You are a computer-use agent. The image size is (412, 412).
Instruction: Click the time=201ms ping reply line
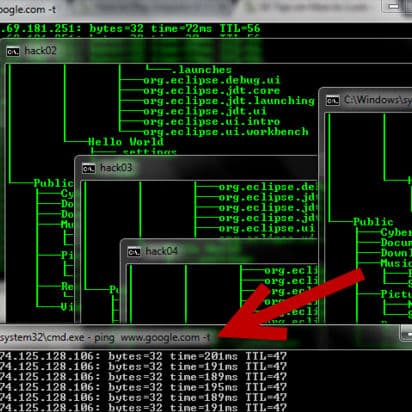143,357
